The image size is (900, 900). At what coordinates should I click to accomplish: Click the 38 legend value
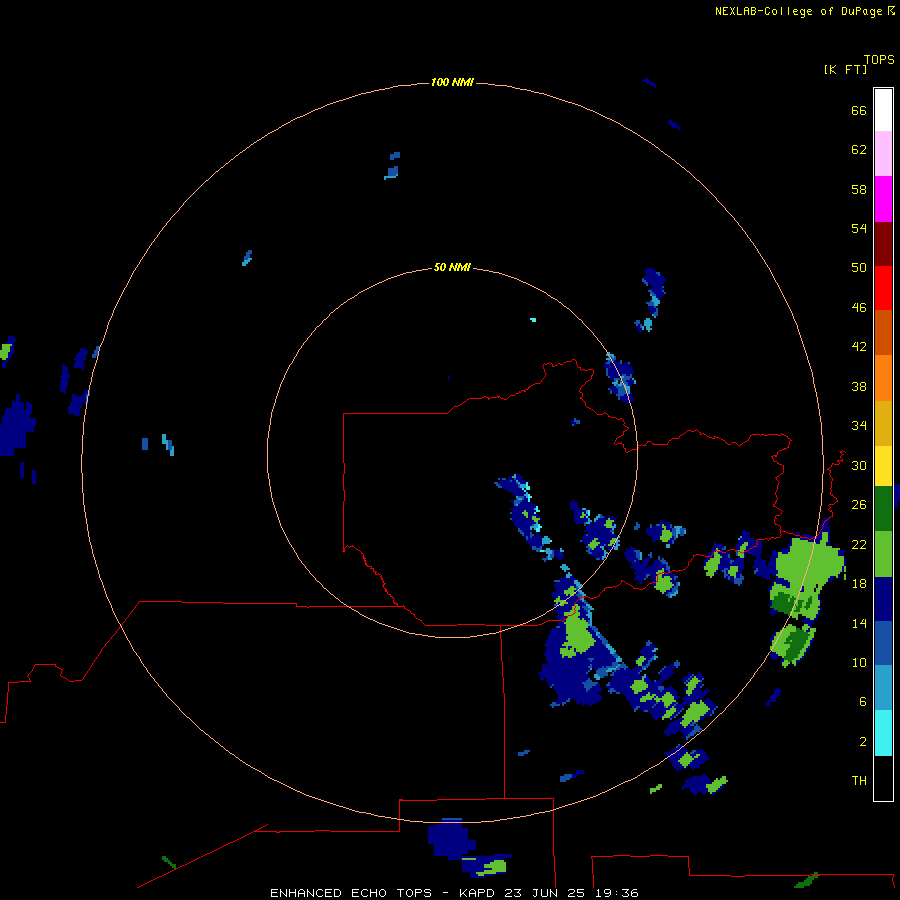pyautogui.click(x=859, y=387)
